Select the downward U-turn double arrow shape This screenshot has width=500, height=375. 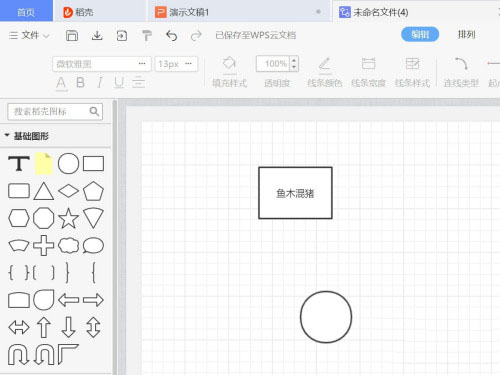pyautogui.click(x=44, y=355)
